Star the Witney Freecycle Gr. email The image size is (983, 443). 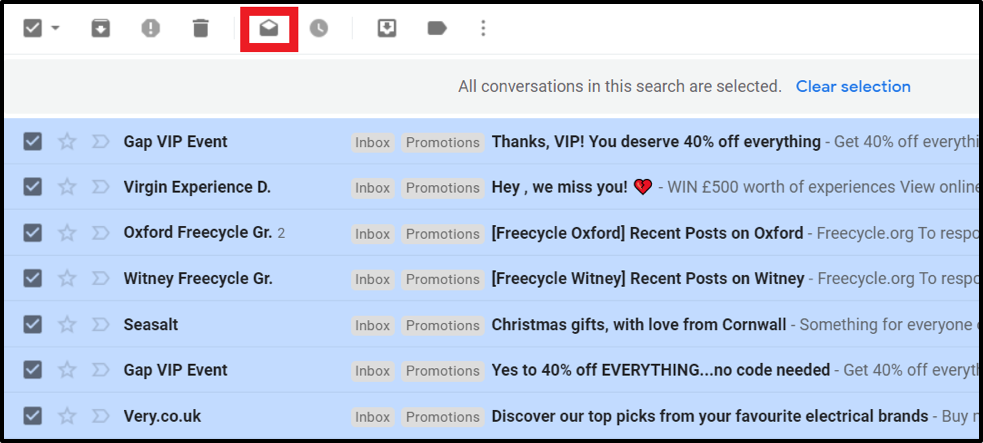coord(67,279)
